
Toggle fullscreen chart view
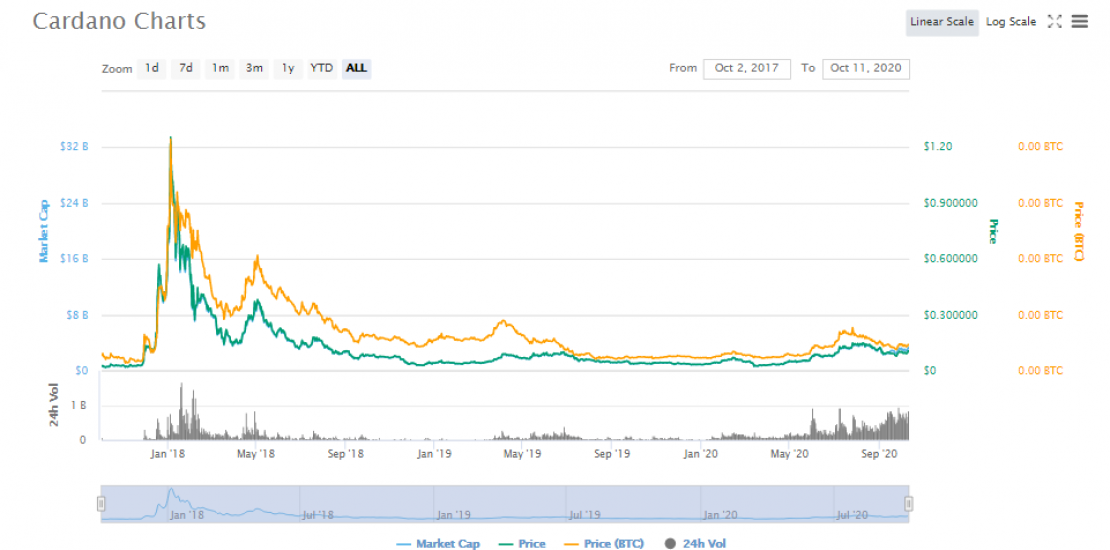click(1054, 21)
